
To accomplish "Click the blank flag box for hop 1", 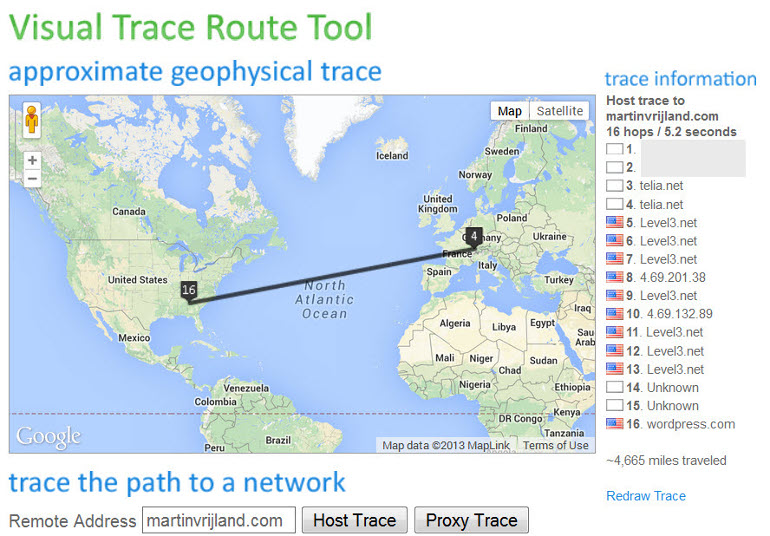I will coord(614,149).
